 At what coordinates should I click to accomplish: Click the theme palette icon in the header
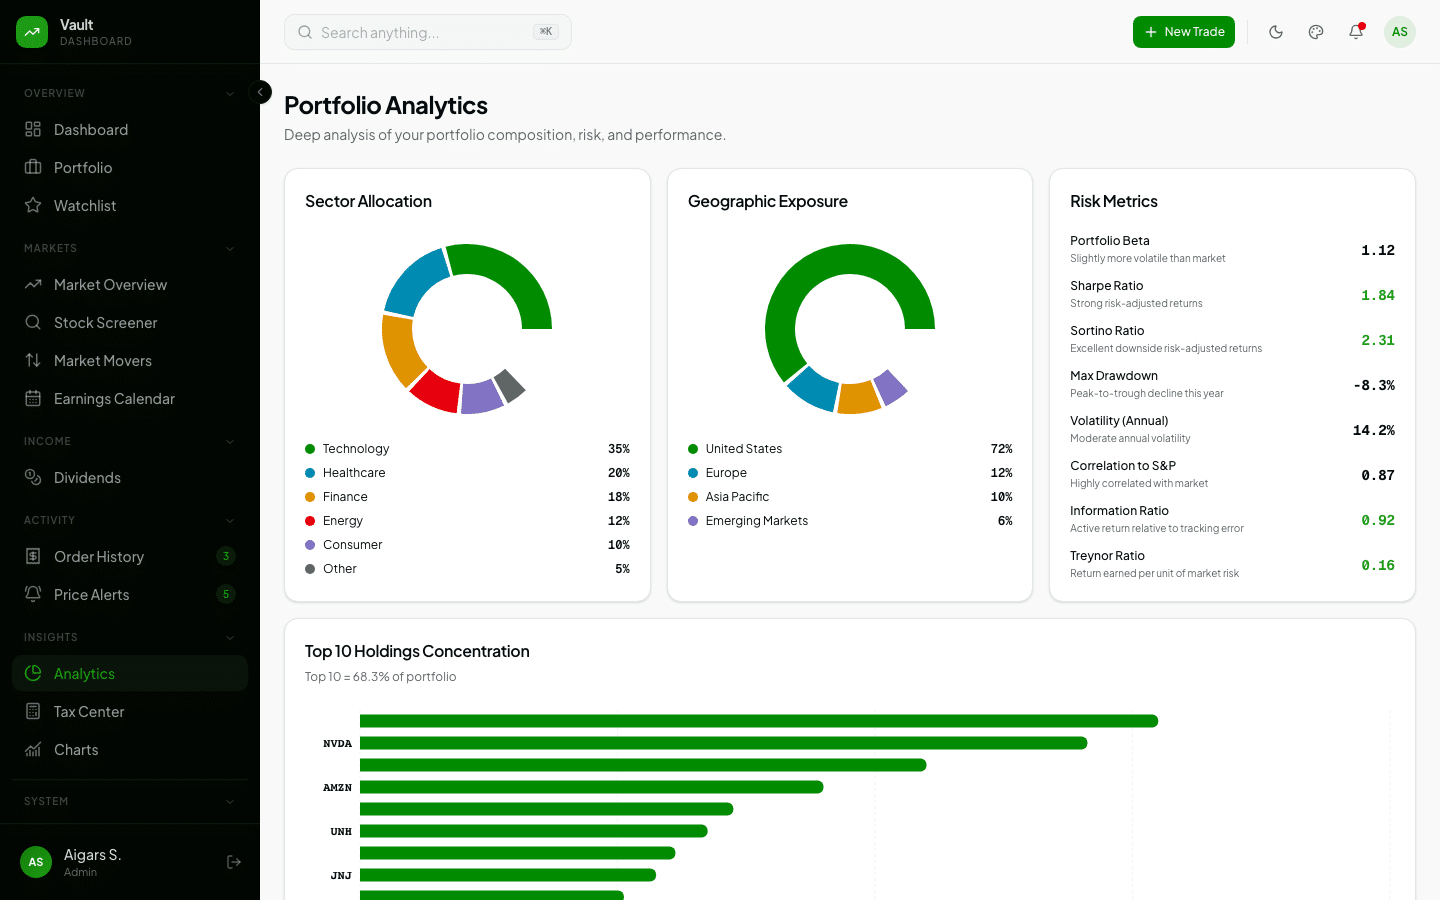pos(1316,32)
